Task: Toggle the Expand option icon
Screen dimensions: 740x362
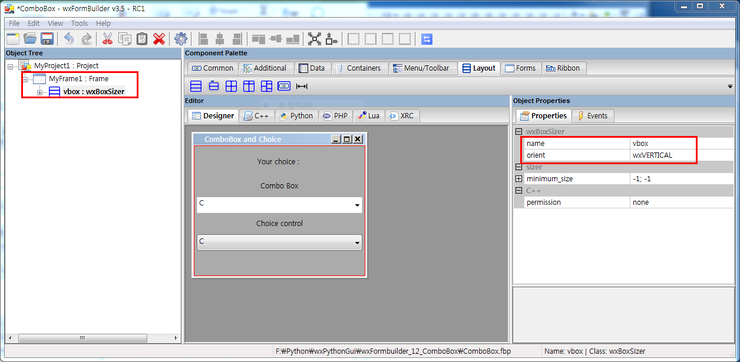Action: 315,39
